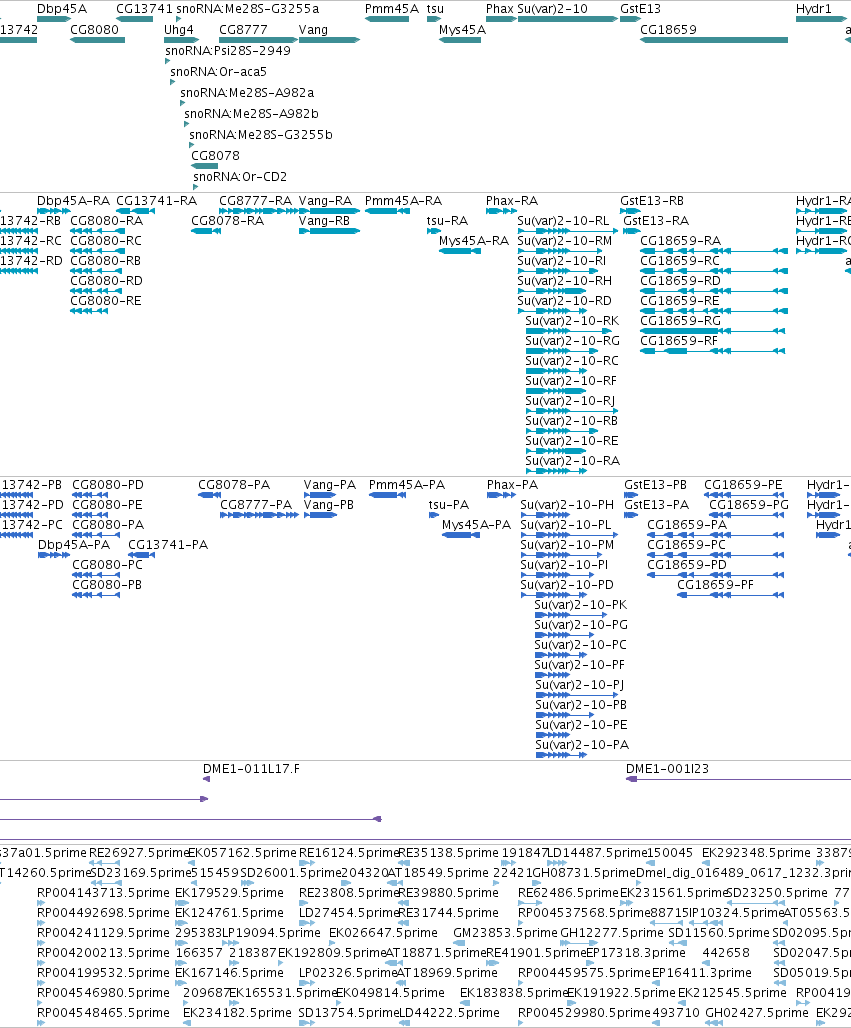Open the Su(var)2-10-RL transcript
This screenshot has width=851, height=1028.
(563, 221)
